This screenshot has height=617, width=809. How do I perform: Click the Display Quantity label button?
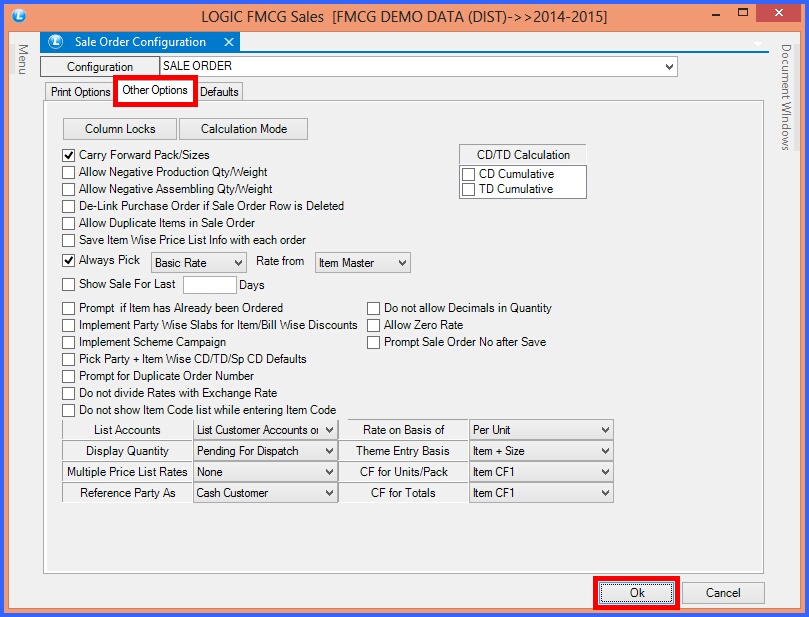tap(127, 451)
